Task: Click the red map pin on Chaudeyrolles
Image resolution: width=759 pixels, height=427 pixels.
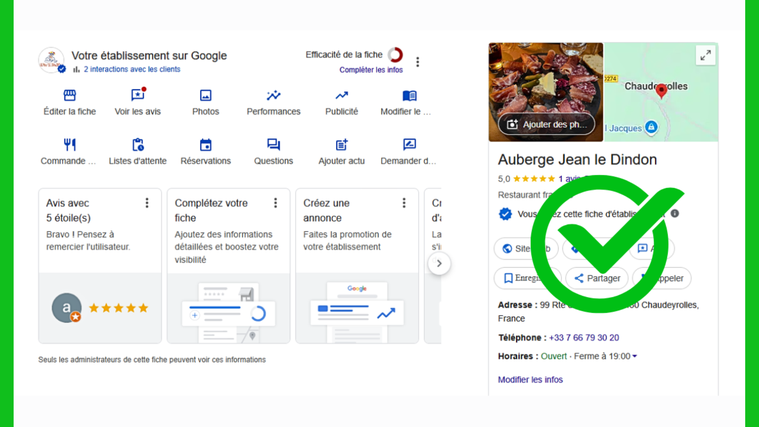Action: point(661,90)
